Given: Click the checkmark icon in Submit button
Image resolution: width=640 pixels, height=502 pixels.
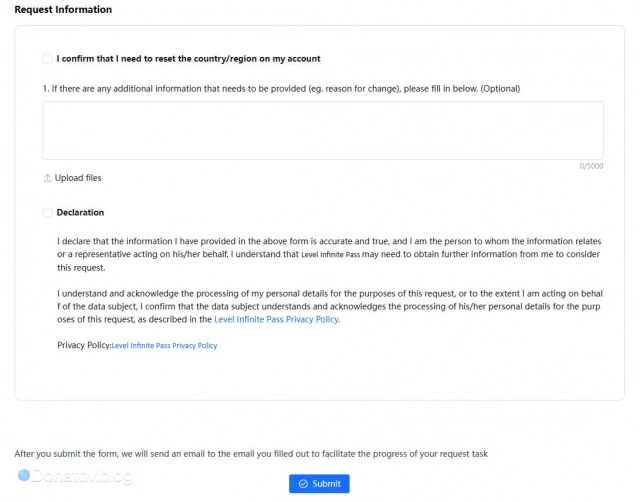Looking at the screenshot, I should [x=303, y=484].
